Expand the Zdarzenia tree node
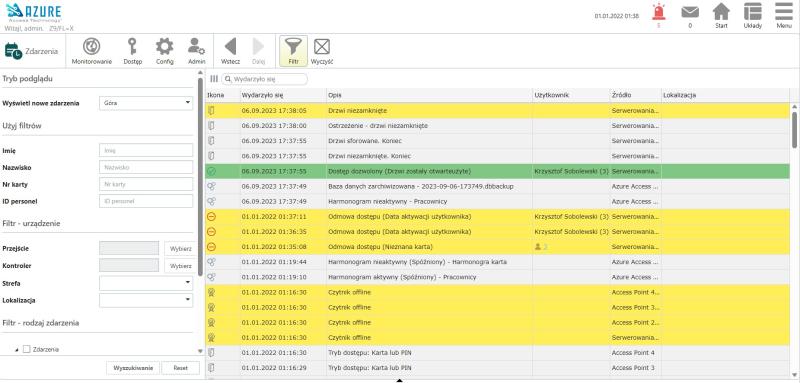800x383 pixels. [x=16, y=350]
